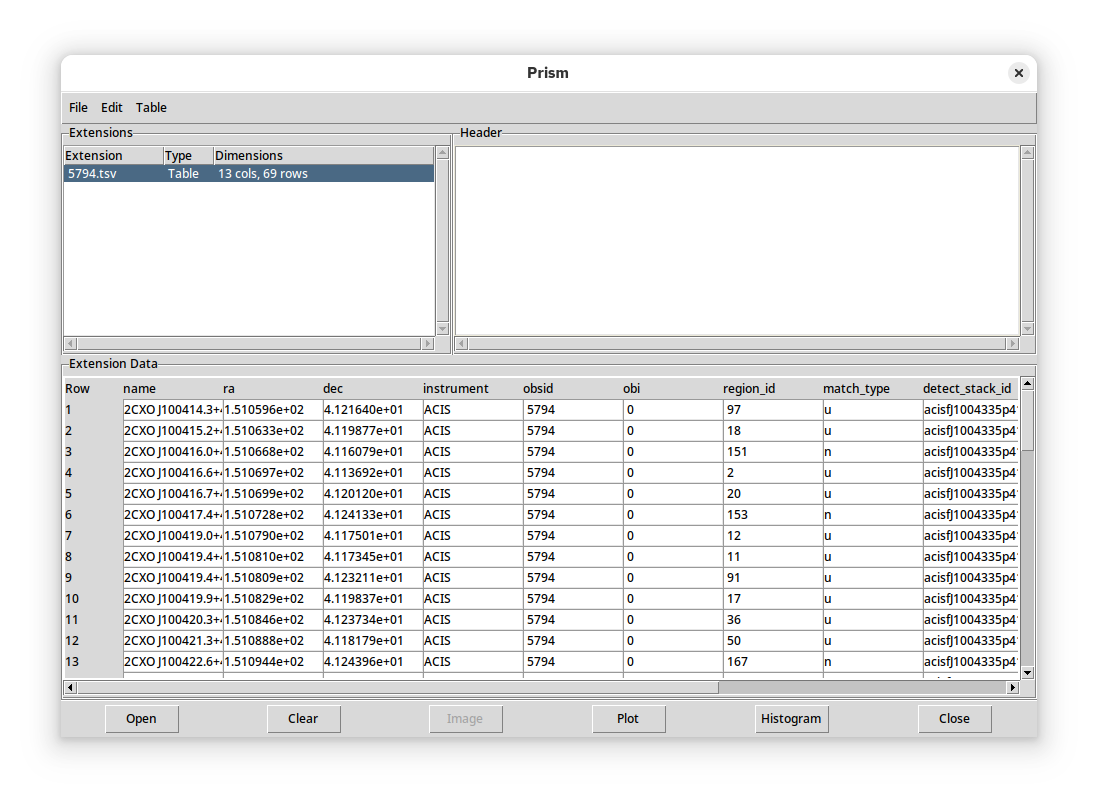
Task: Click the Close button at bottom
Action: (954, 719)
